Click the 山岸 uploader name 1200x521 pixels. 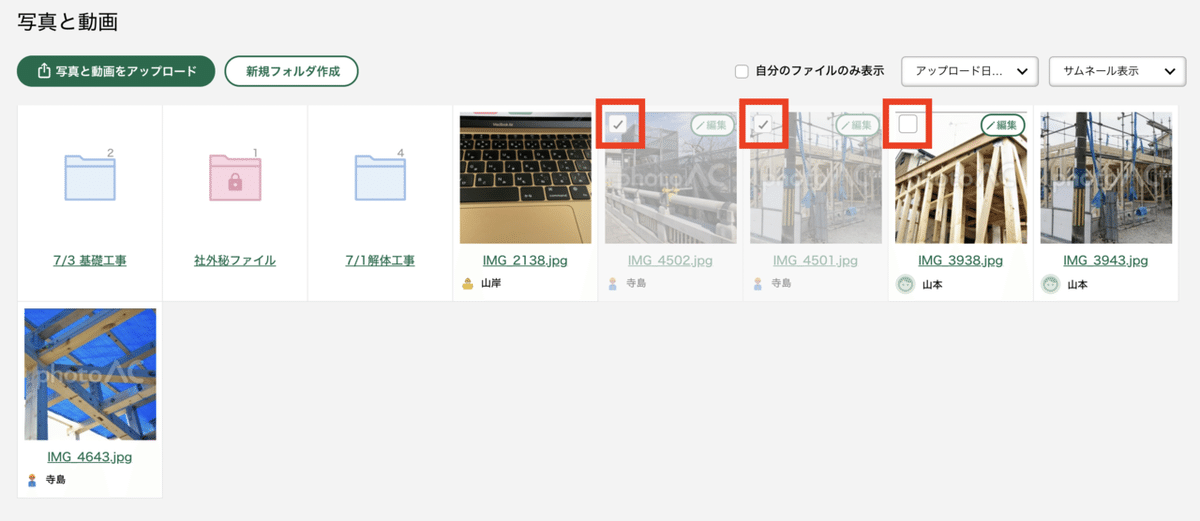point(491,285)
